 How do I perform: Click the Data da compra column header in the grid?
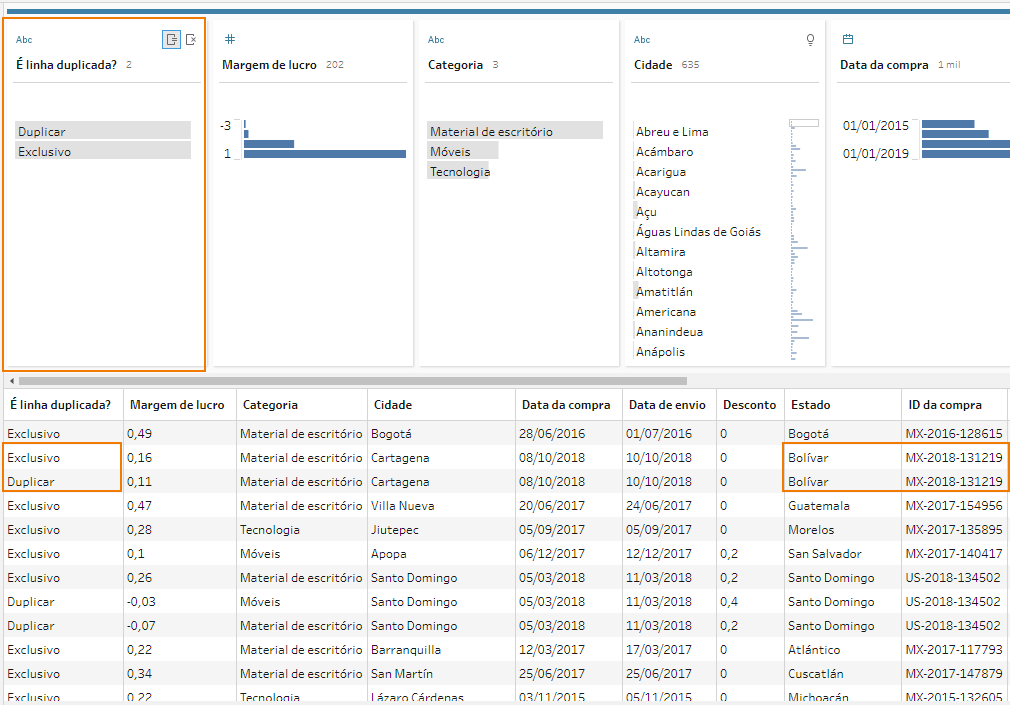[x=569, y=405]
